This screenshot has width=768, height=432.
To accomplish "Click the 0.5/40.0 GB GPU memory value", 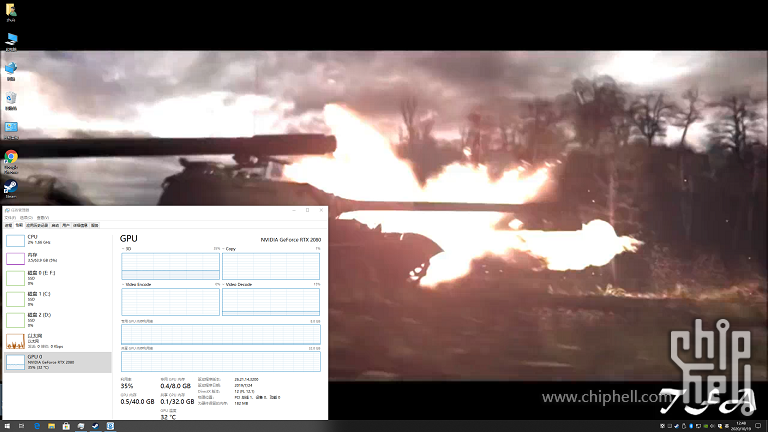I will [x=137, y=402].
